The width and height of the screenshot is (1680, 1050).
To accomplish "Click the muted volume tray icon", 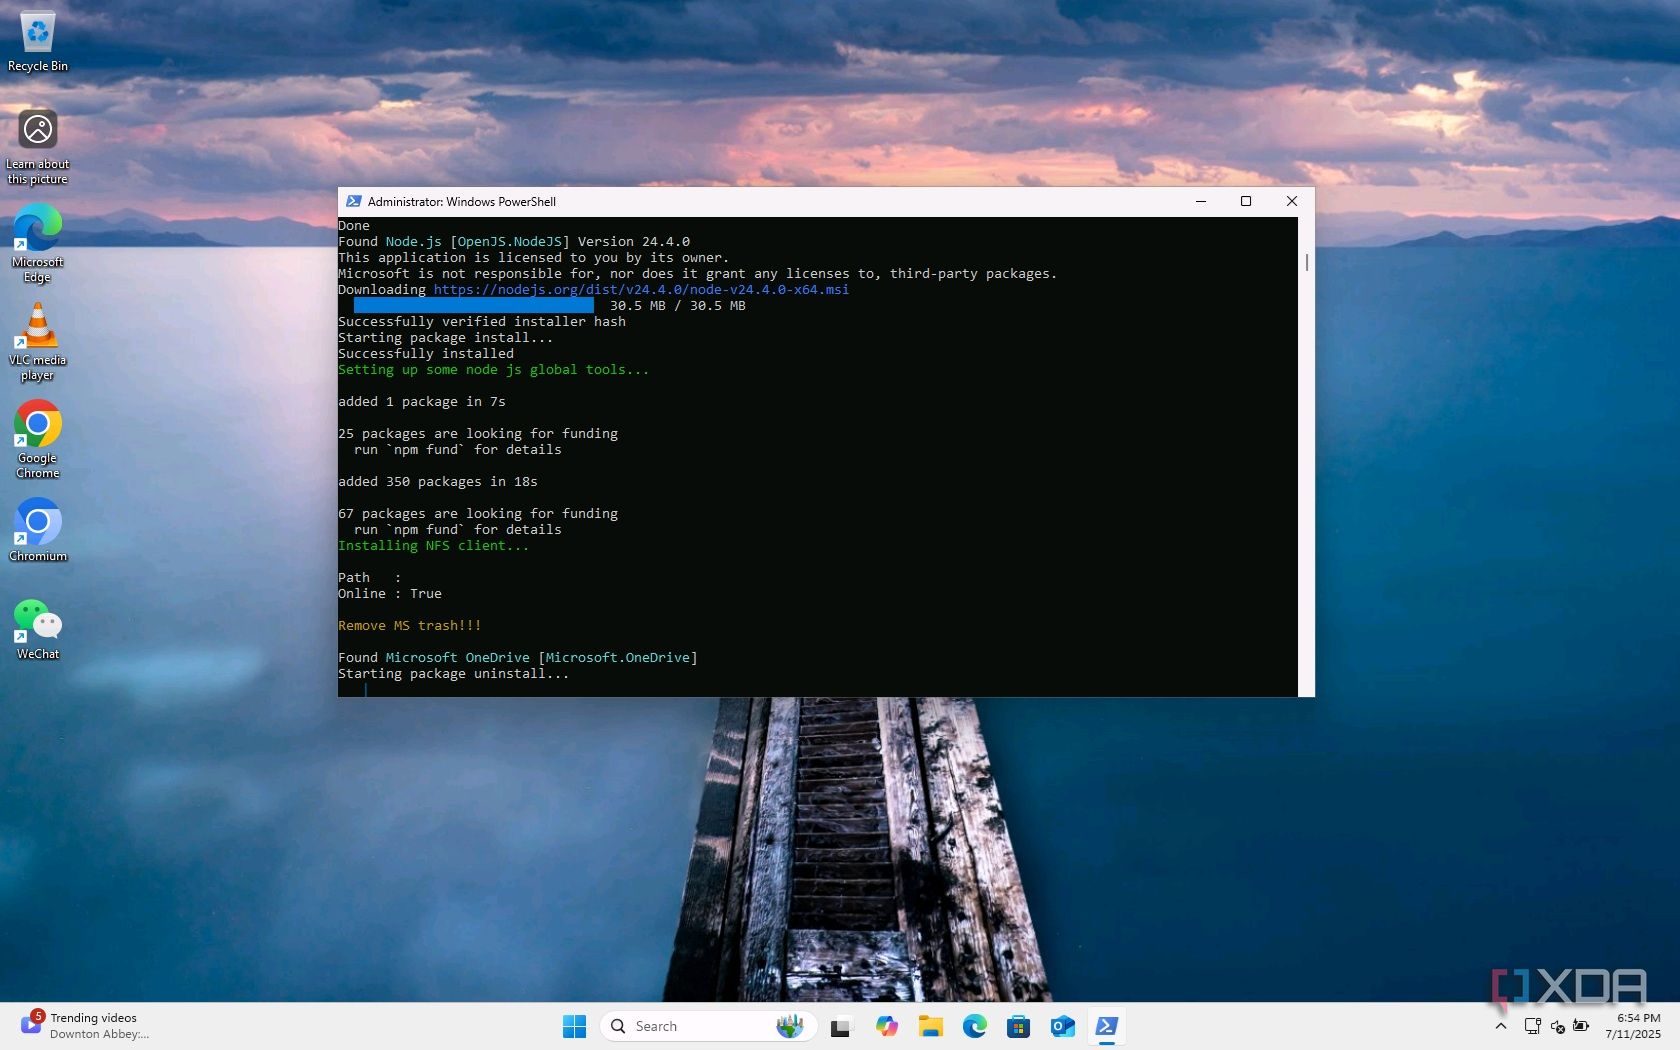I will pyautogui.click(x=1557, y=1026).
